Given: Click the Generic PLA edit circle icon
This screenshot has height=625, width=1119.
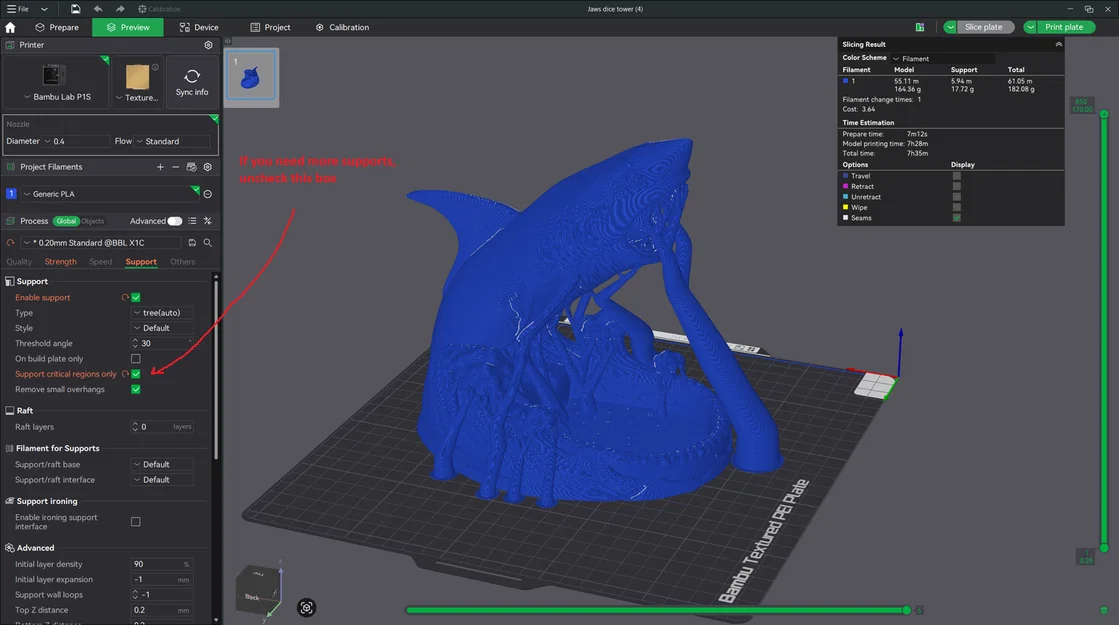Looking at the screenshot, I should pos(208,194).
